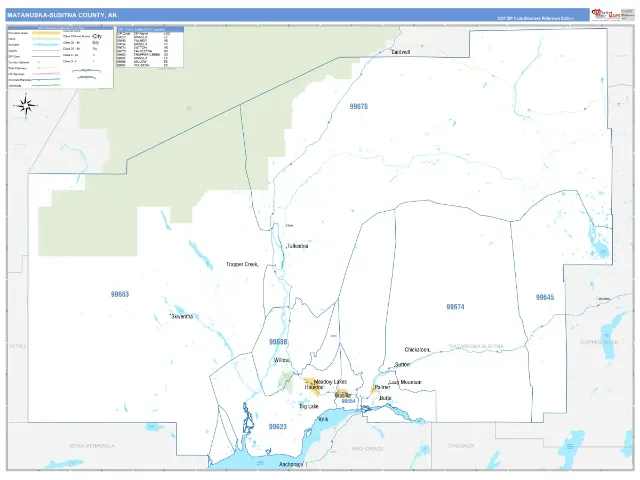Viewport: 640px width, 480px height.
Task: Click the Big Lake place label
Action: click(x=309, y=407)
